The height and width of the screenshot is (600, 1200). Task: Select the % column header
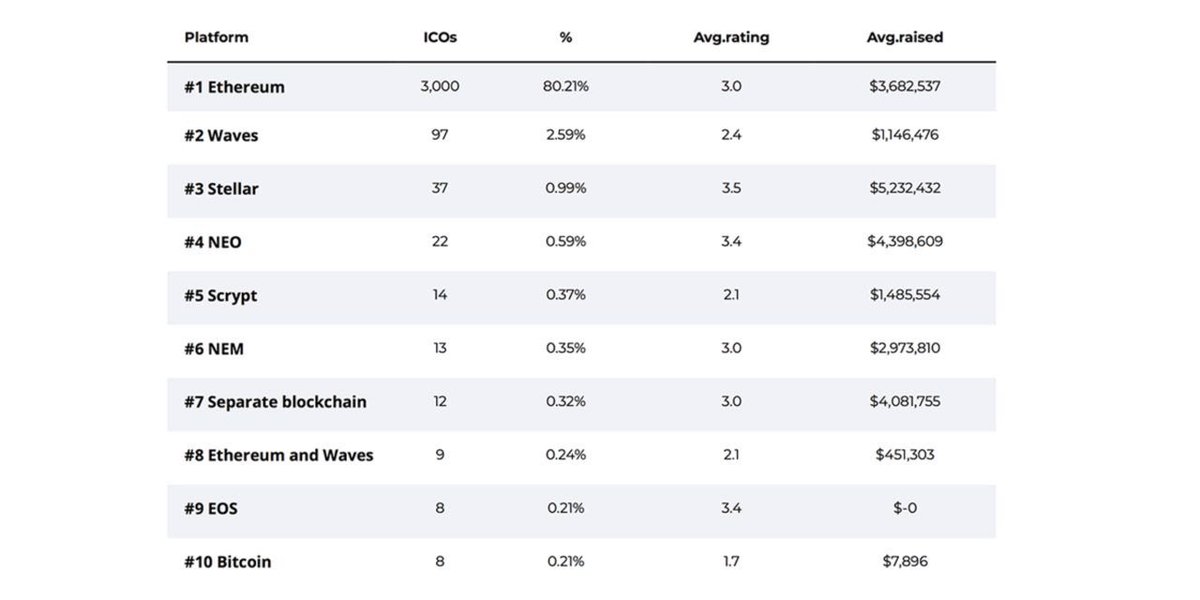[566, 37]
